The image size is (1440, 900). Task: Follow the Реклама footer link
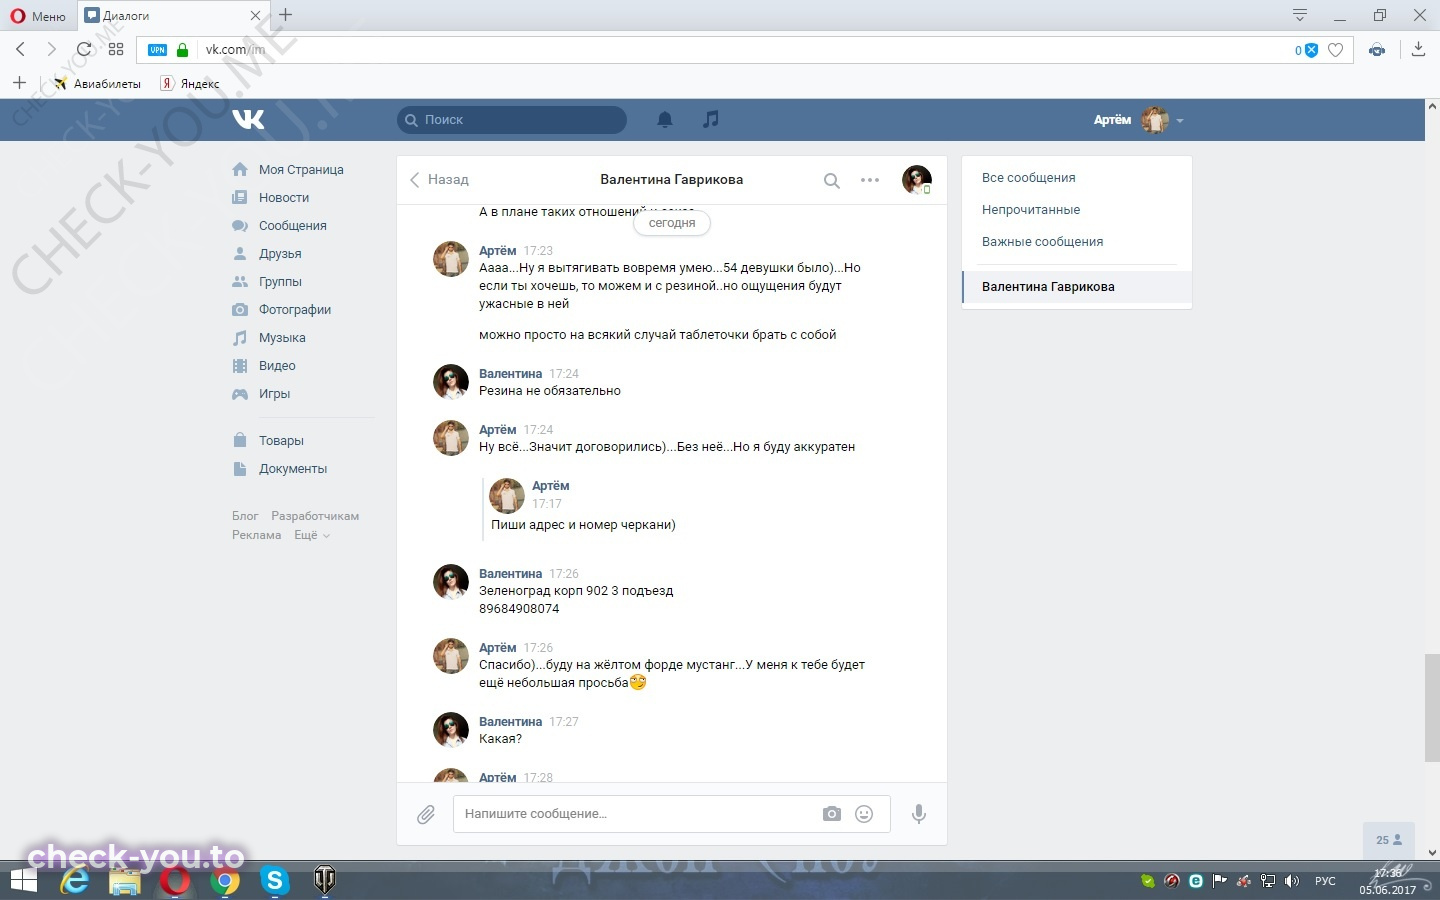pyautogui.click(x=256, y=535)
